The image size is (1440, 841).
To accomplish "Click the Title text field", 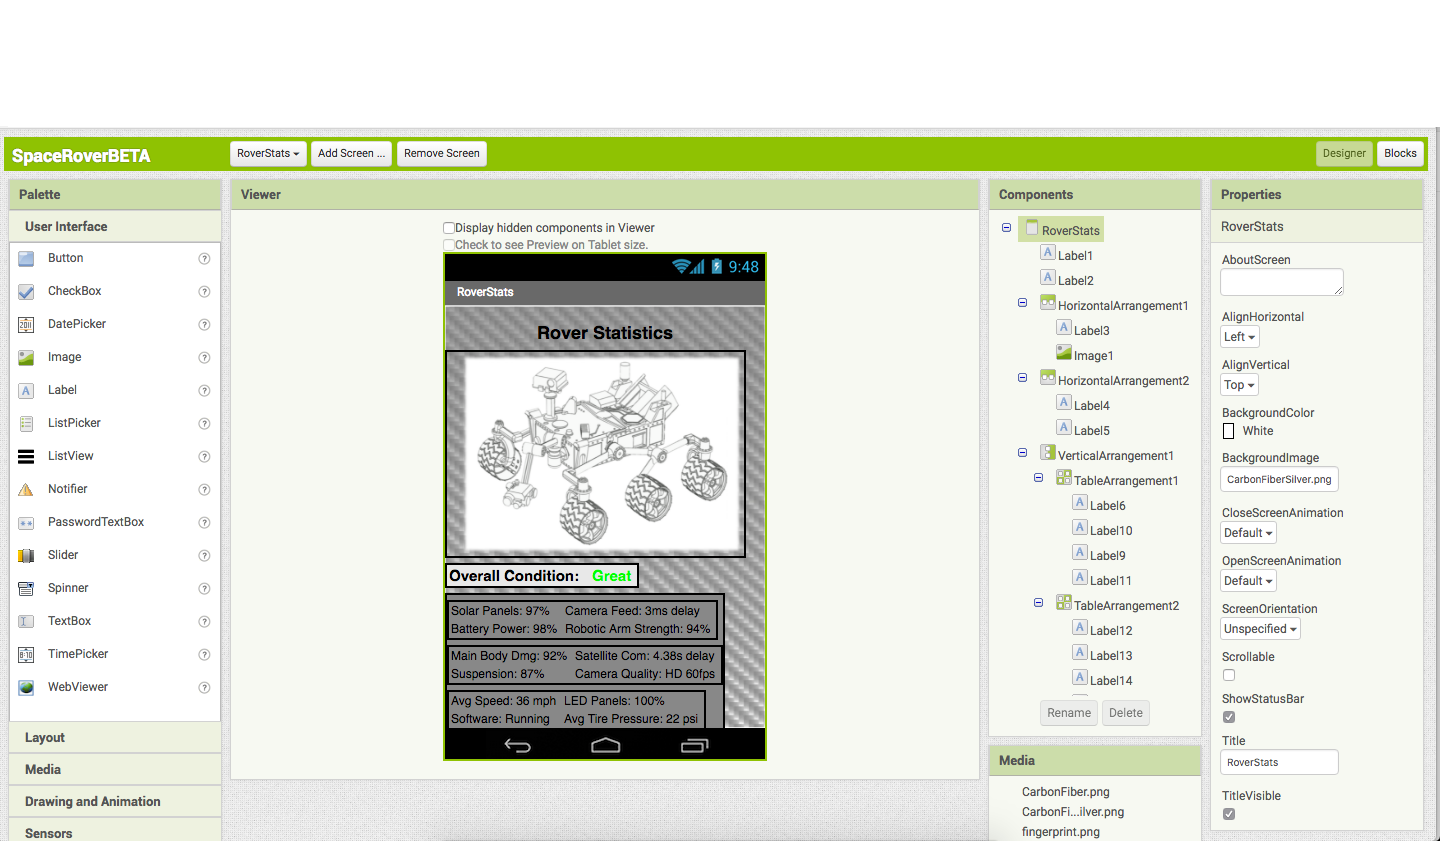I will pyautogui.click(x=1279, y=763).
